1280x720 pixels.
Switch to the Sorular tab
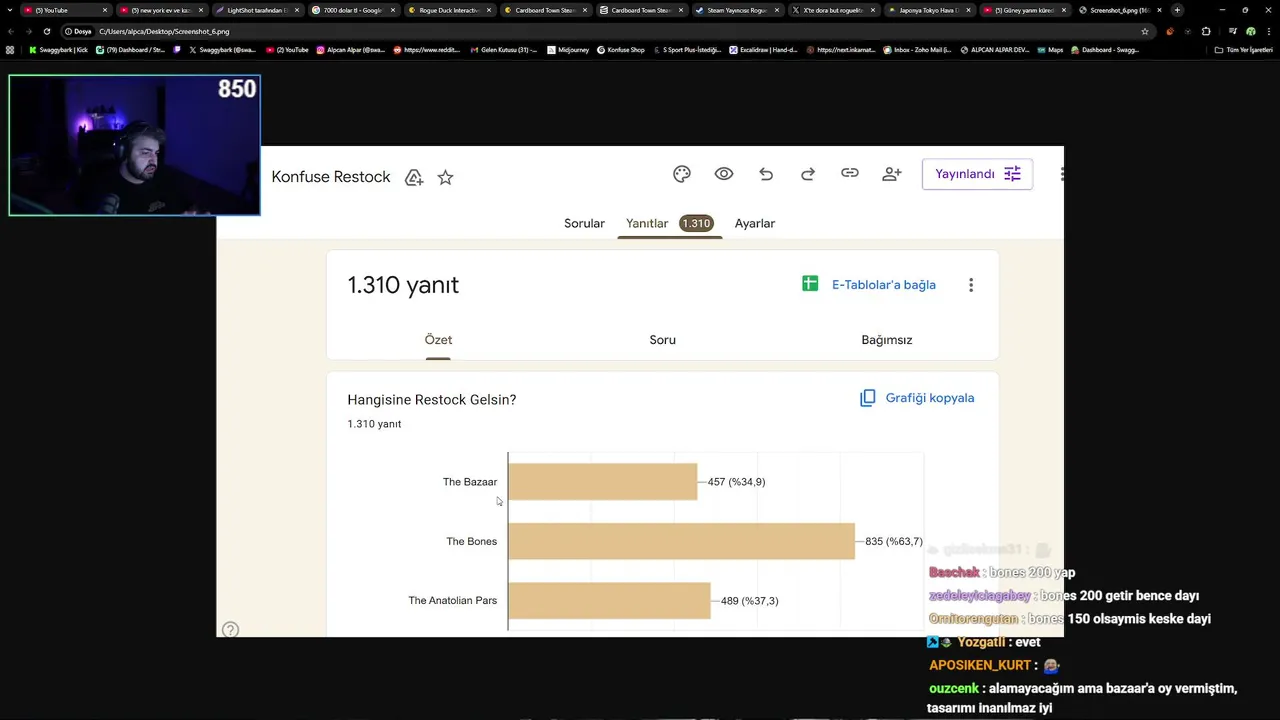[584, 223]
